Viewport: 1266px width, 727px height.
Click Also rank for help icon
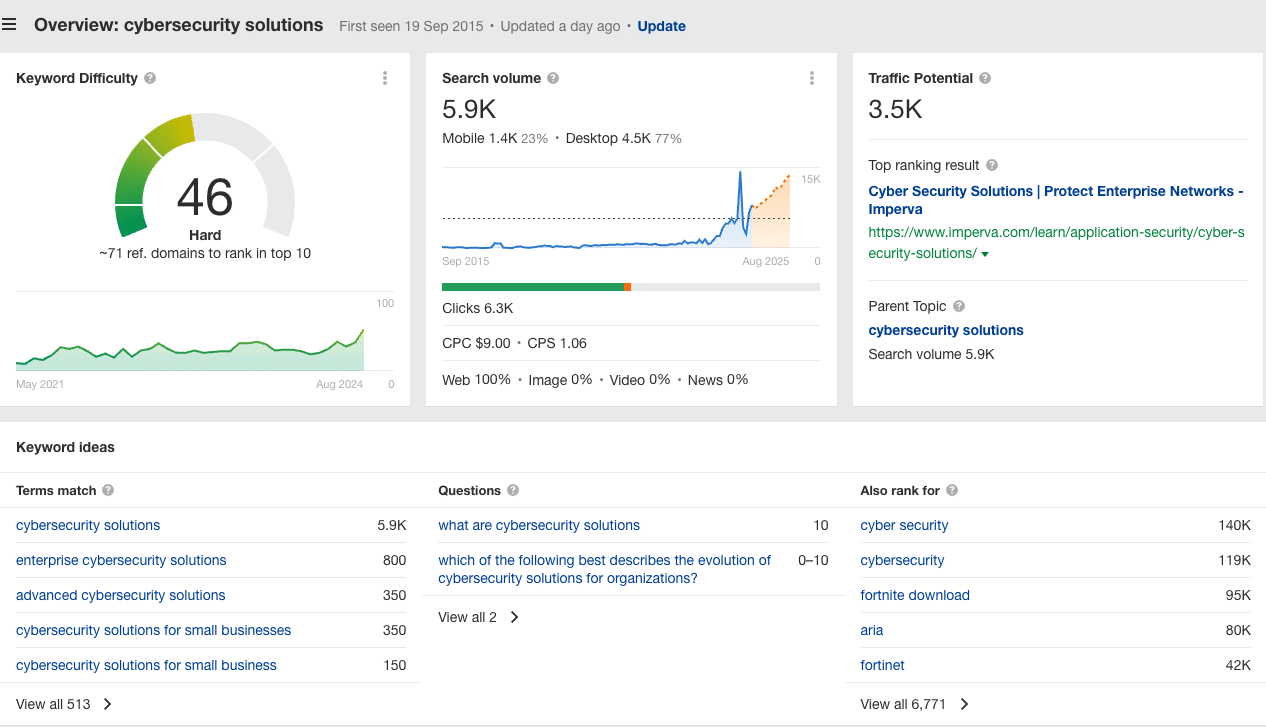(952, 490)
